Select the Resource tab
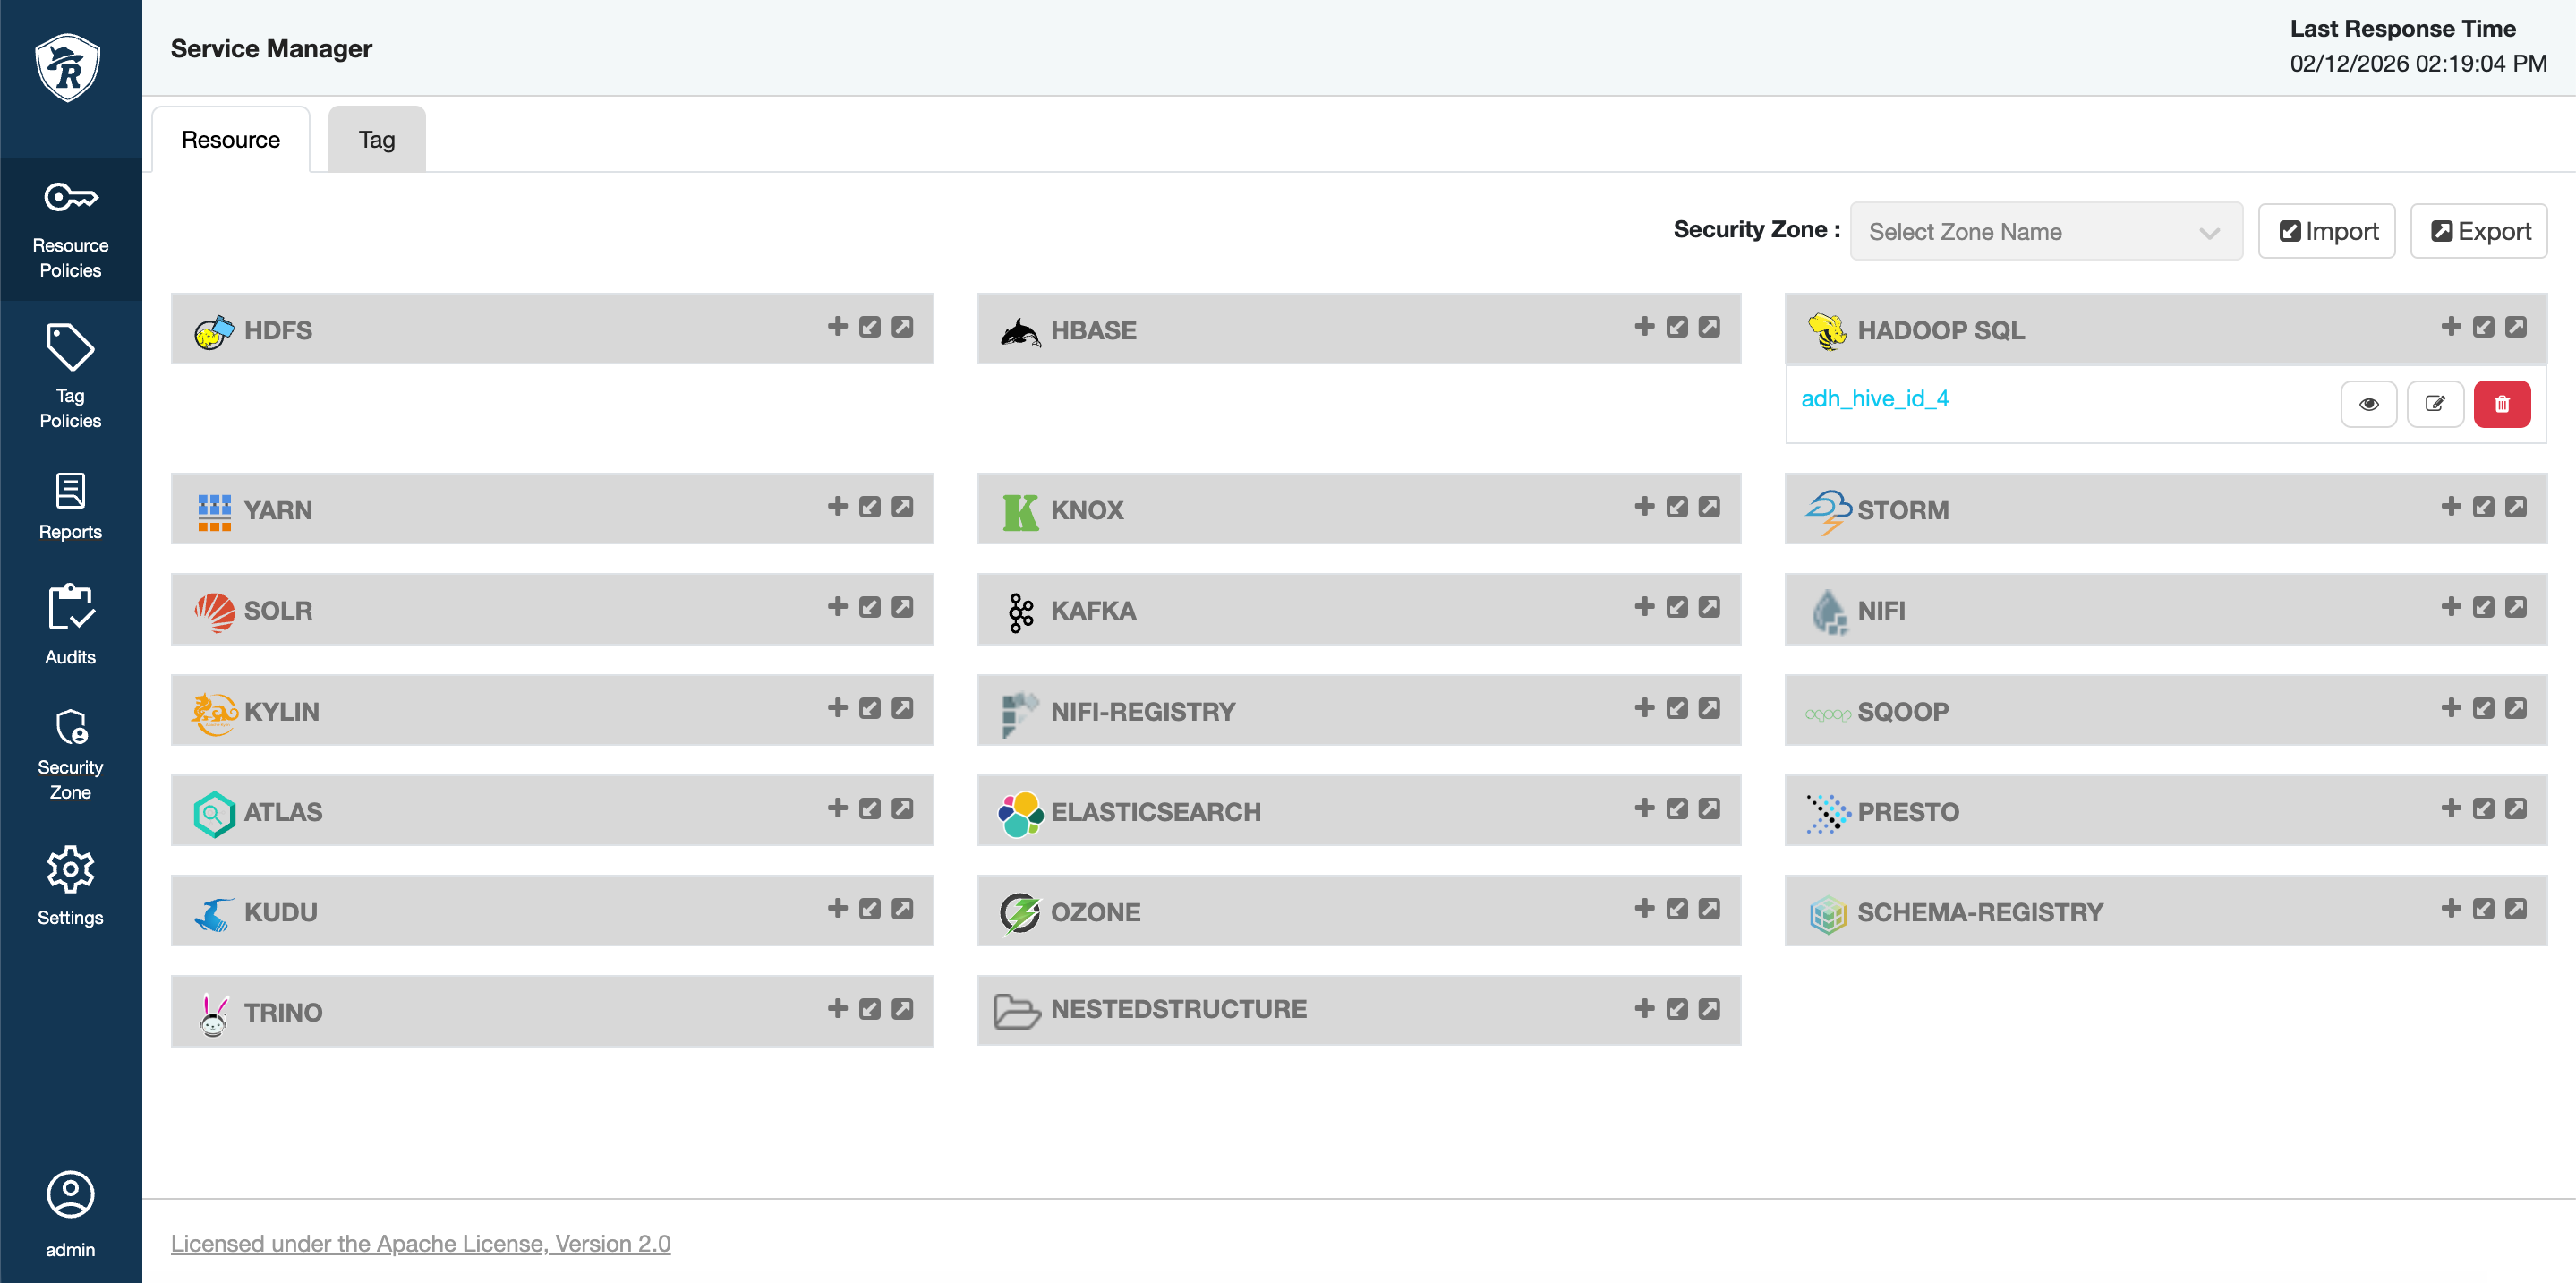Image resolution: width=2576 pixels, height=1283 pixels. 230,140
